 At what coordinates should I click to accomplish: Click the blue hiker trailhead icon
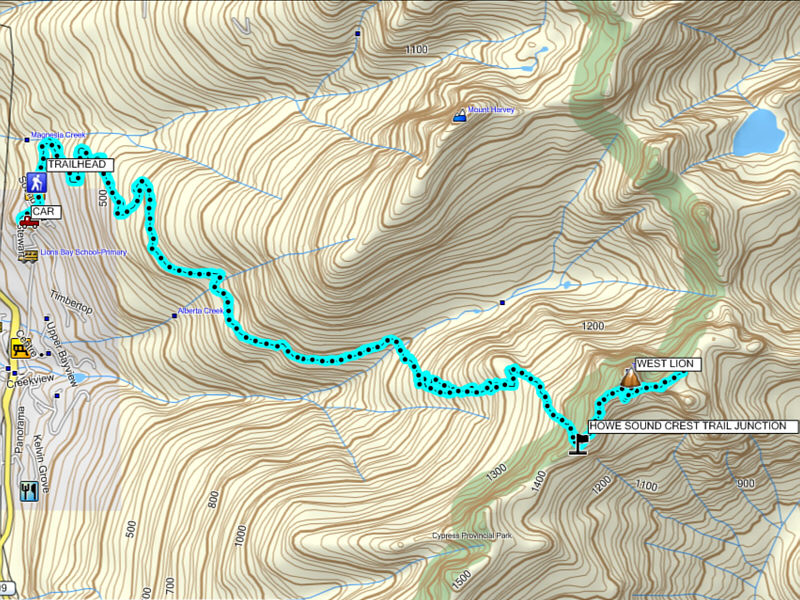tap(36, 182)
